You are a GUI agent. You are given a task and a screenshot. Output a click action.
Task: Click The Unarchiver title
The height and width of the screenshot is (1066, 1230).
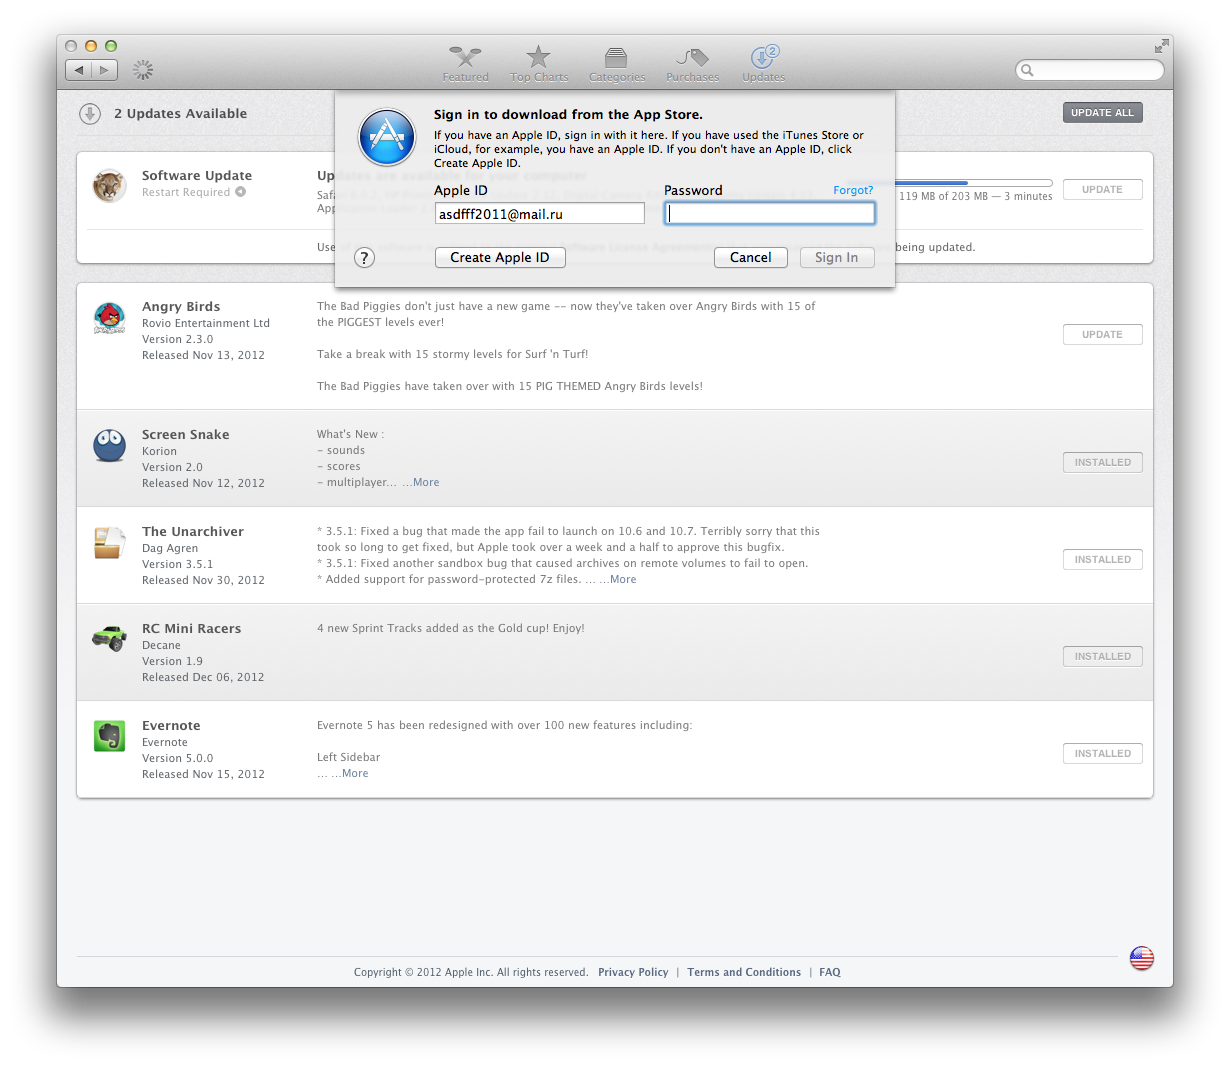[x=193, y=532]
